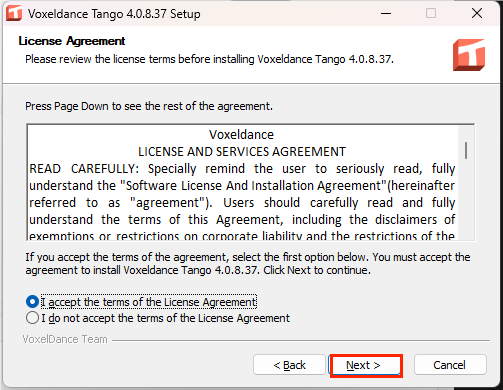Close the setup window

coord(477,14)
